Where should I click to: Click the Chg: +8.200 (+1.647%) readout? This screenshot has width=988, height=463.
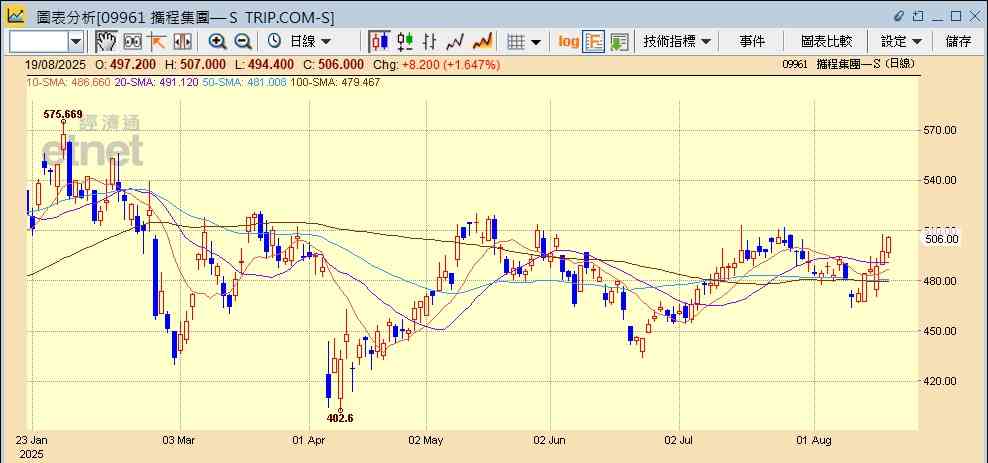(x=436, y=64)
